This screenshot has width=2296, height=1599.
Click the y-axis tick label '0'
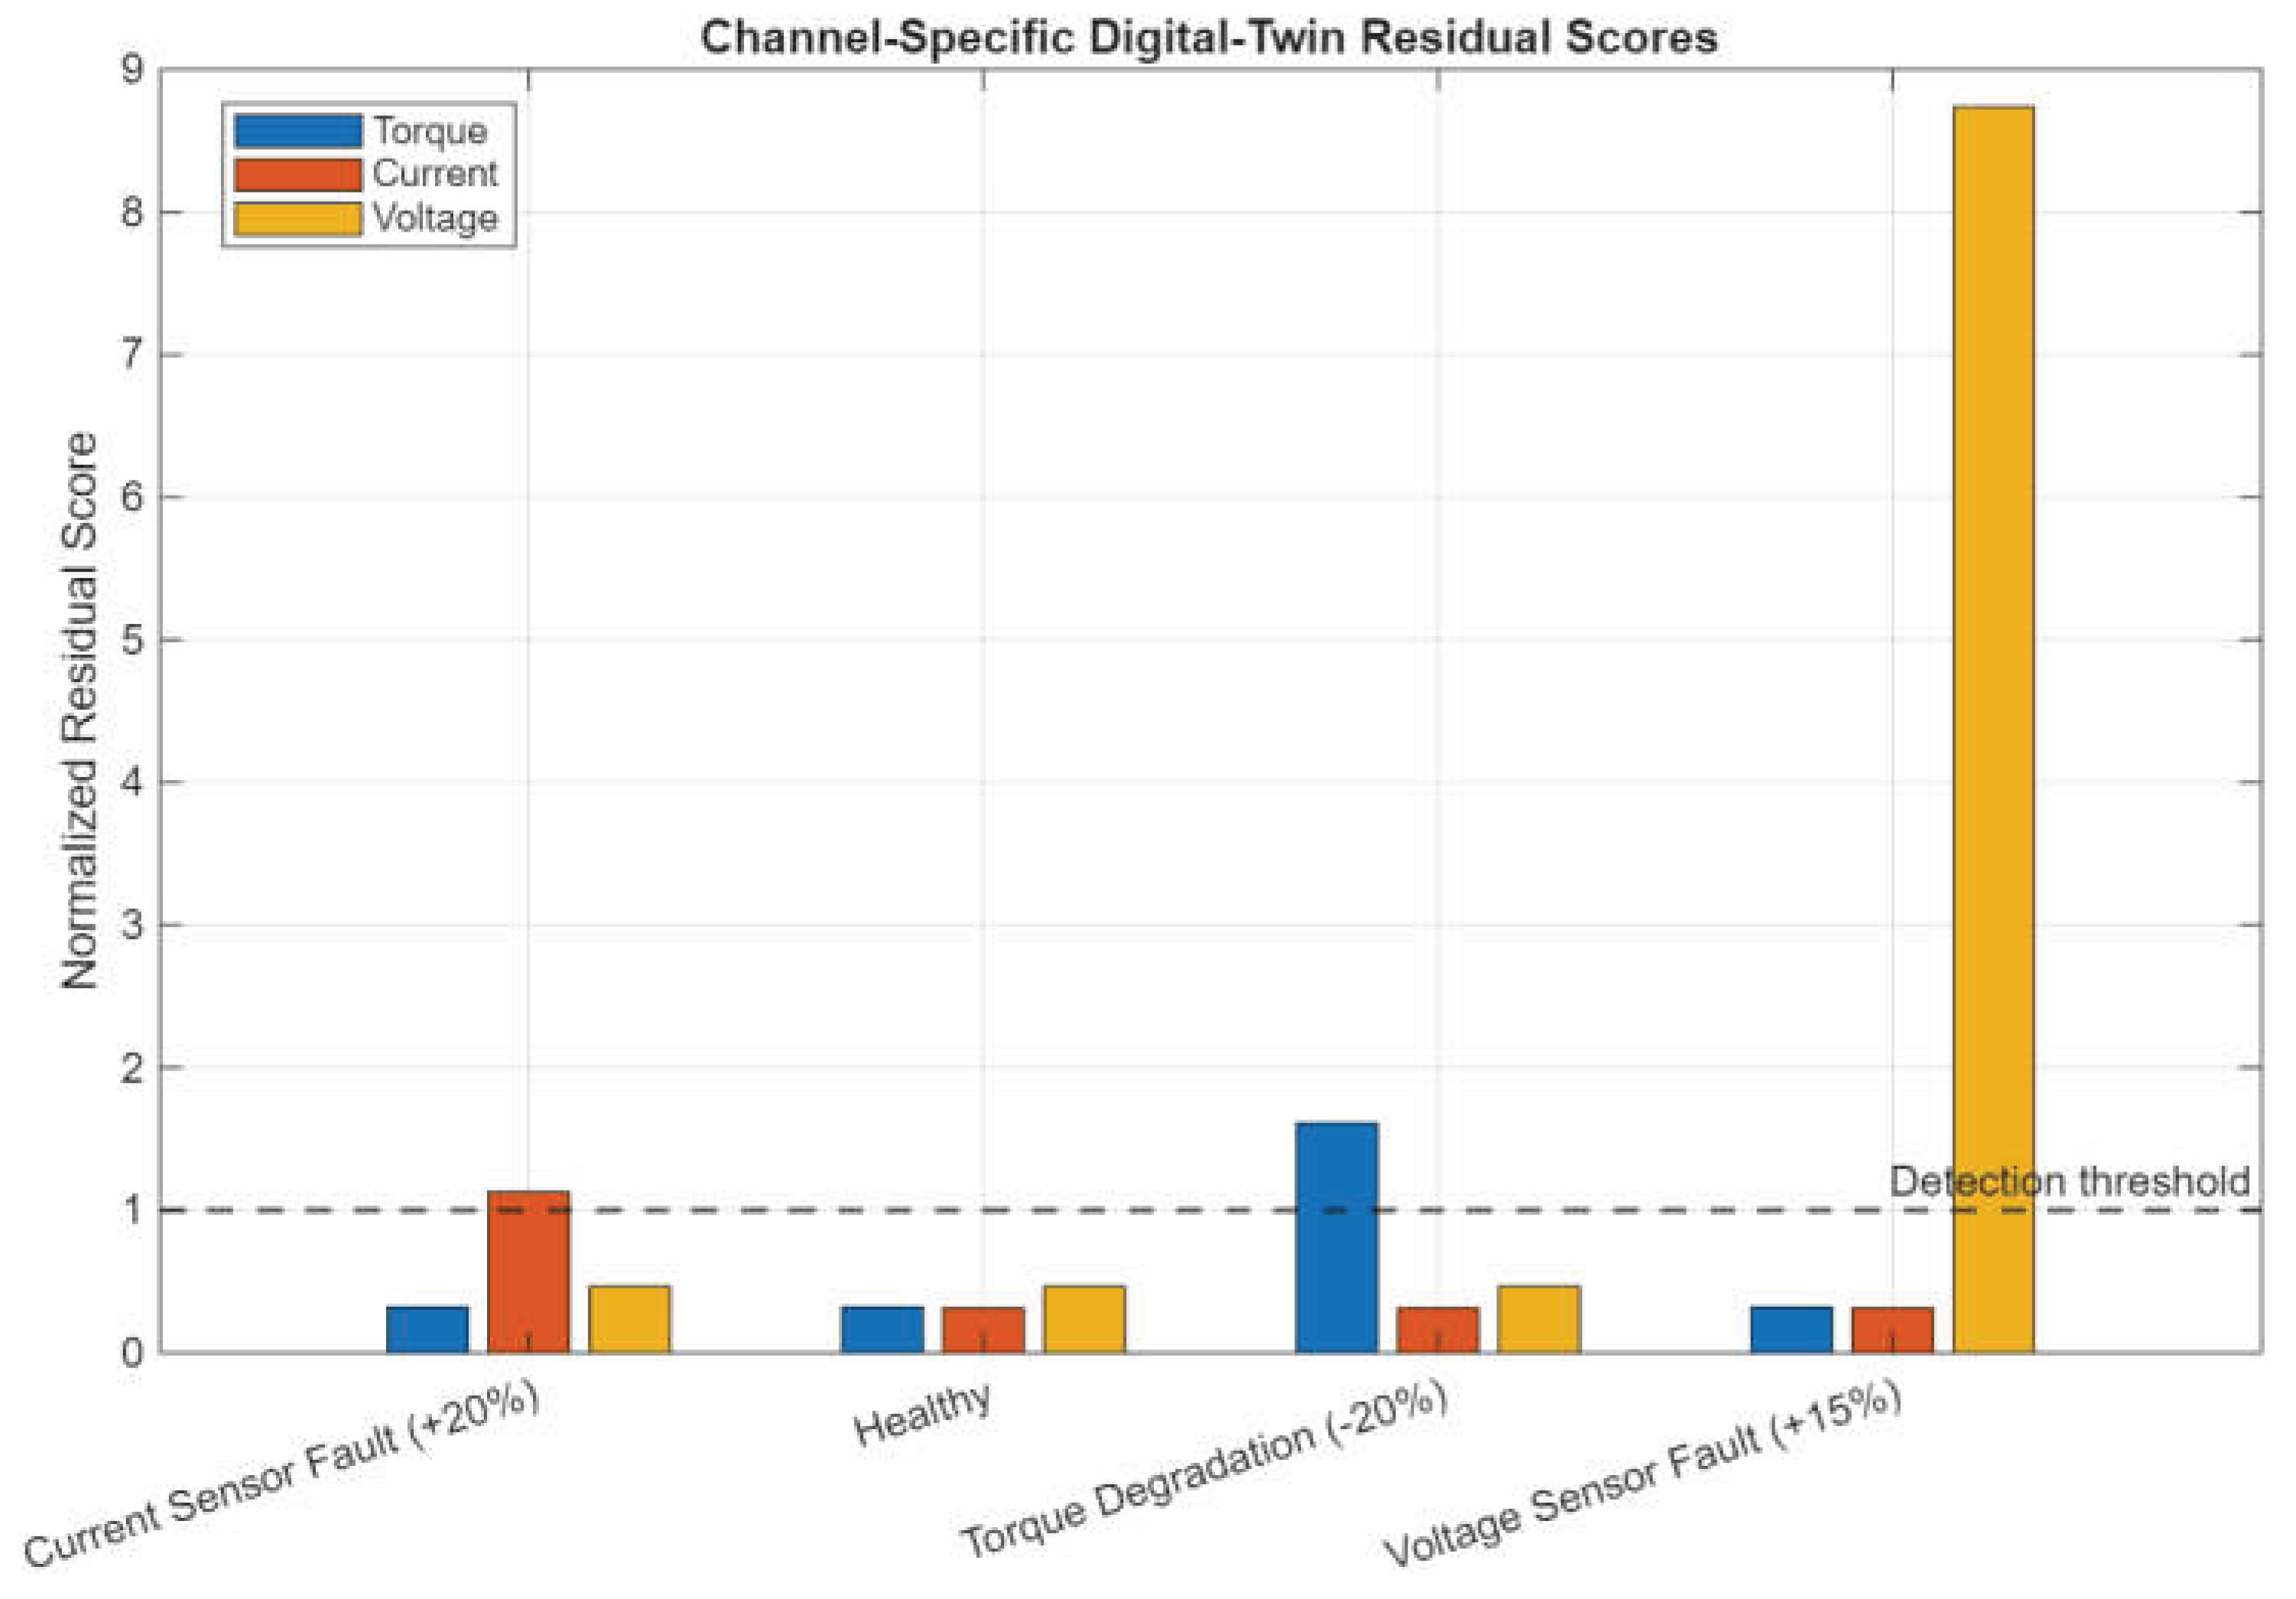[x=133, y=1353]
